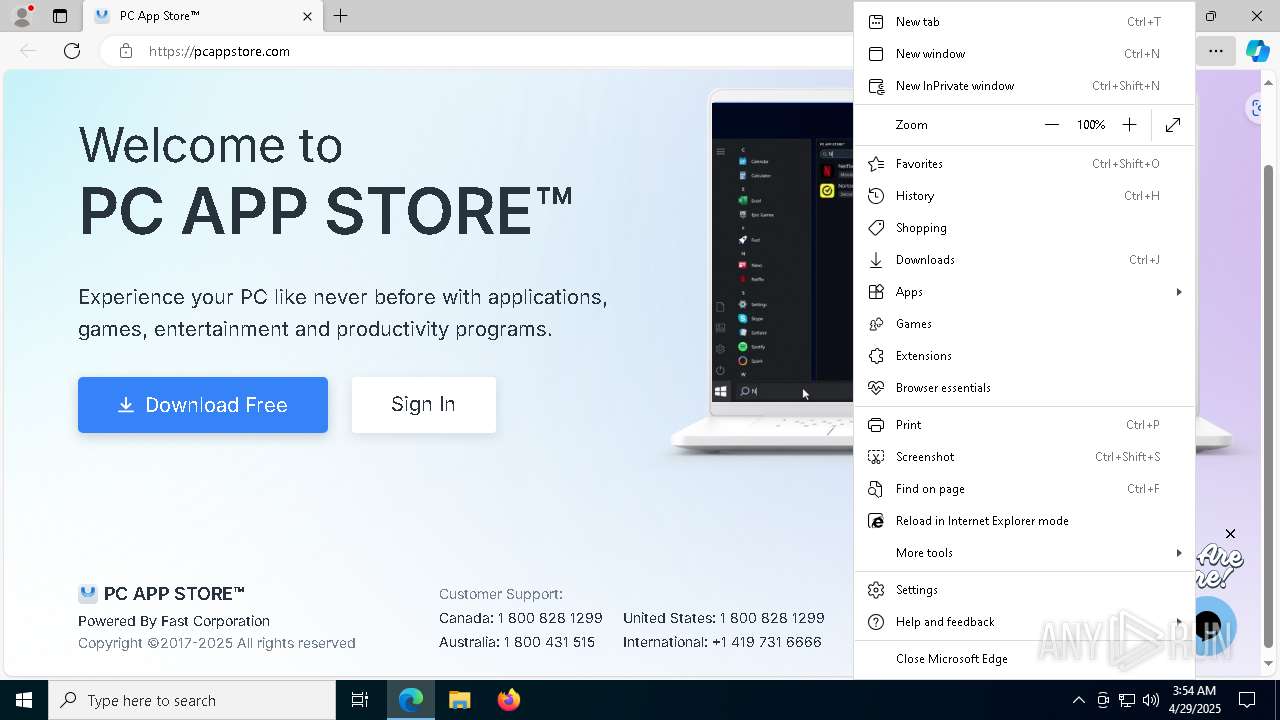Screen dimensions: 1280x720
Task: Choose Find on page
Action: pos(1024,489)
